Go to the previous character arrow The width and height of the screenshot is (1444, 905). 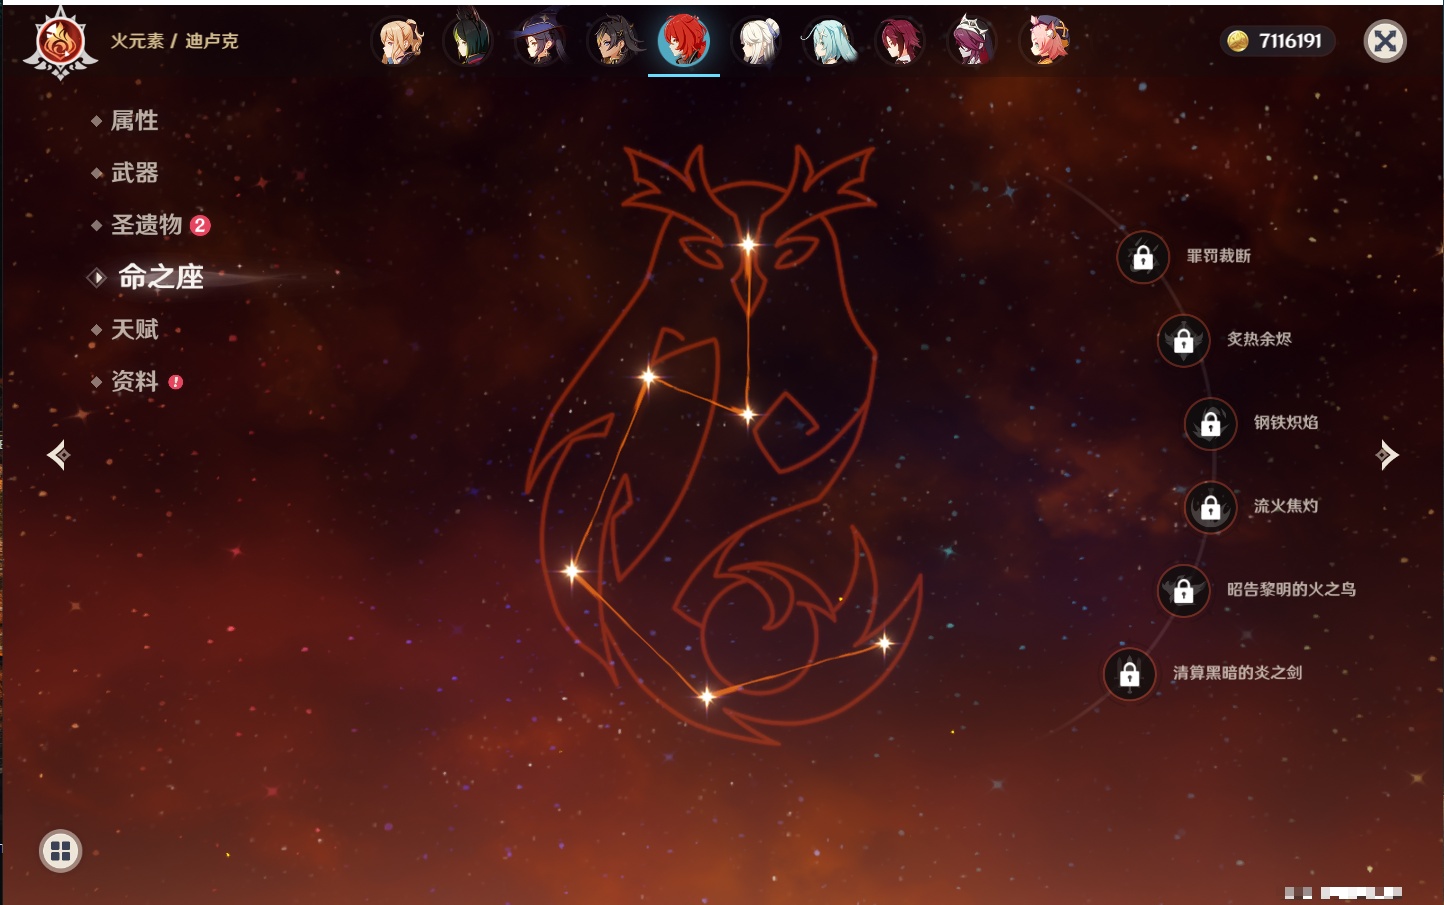tap(59, 455)
